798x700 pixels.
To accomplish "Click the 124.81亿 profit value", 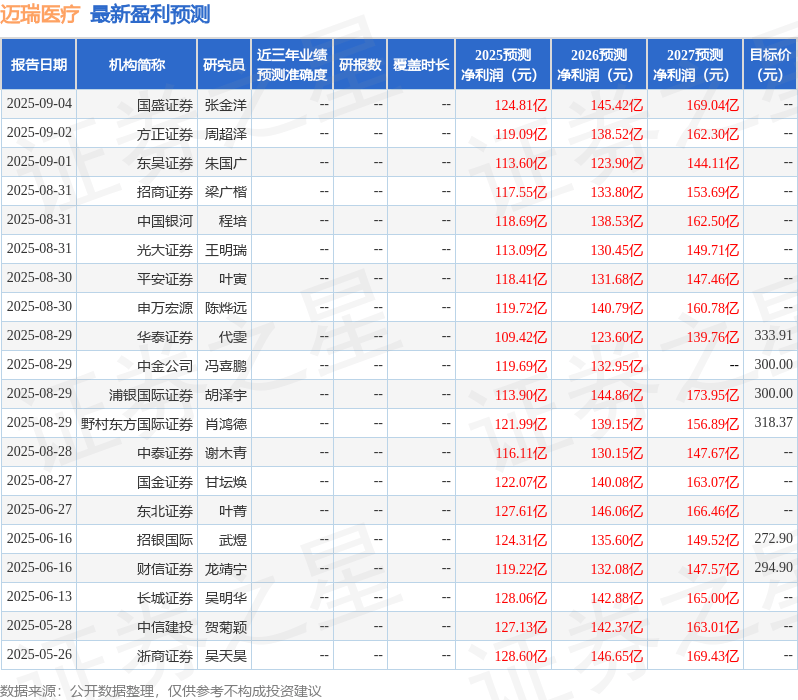I will click(x=521, y=105).
